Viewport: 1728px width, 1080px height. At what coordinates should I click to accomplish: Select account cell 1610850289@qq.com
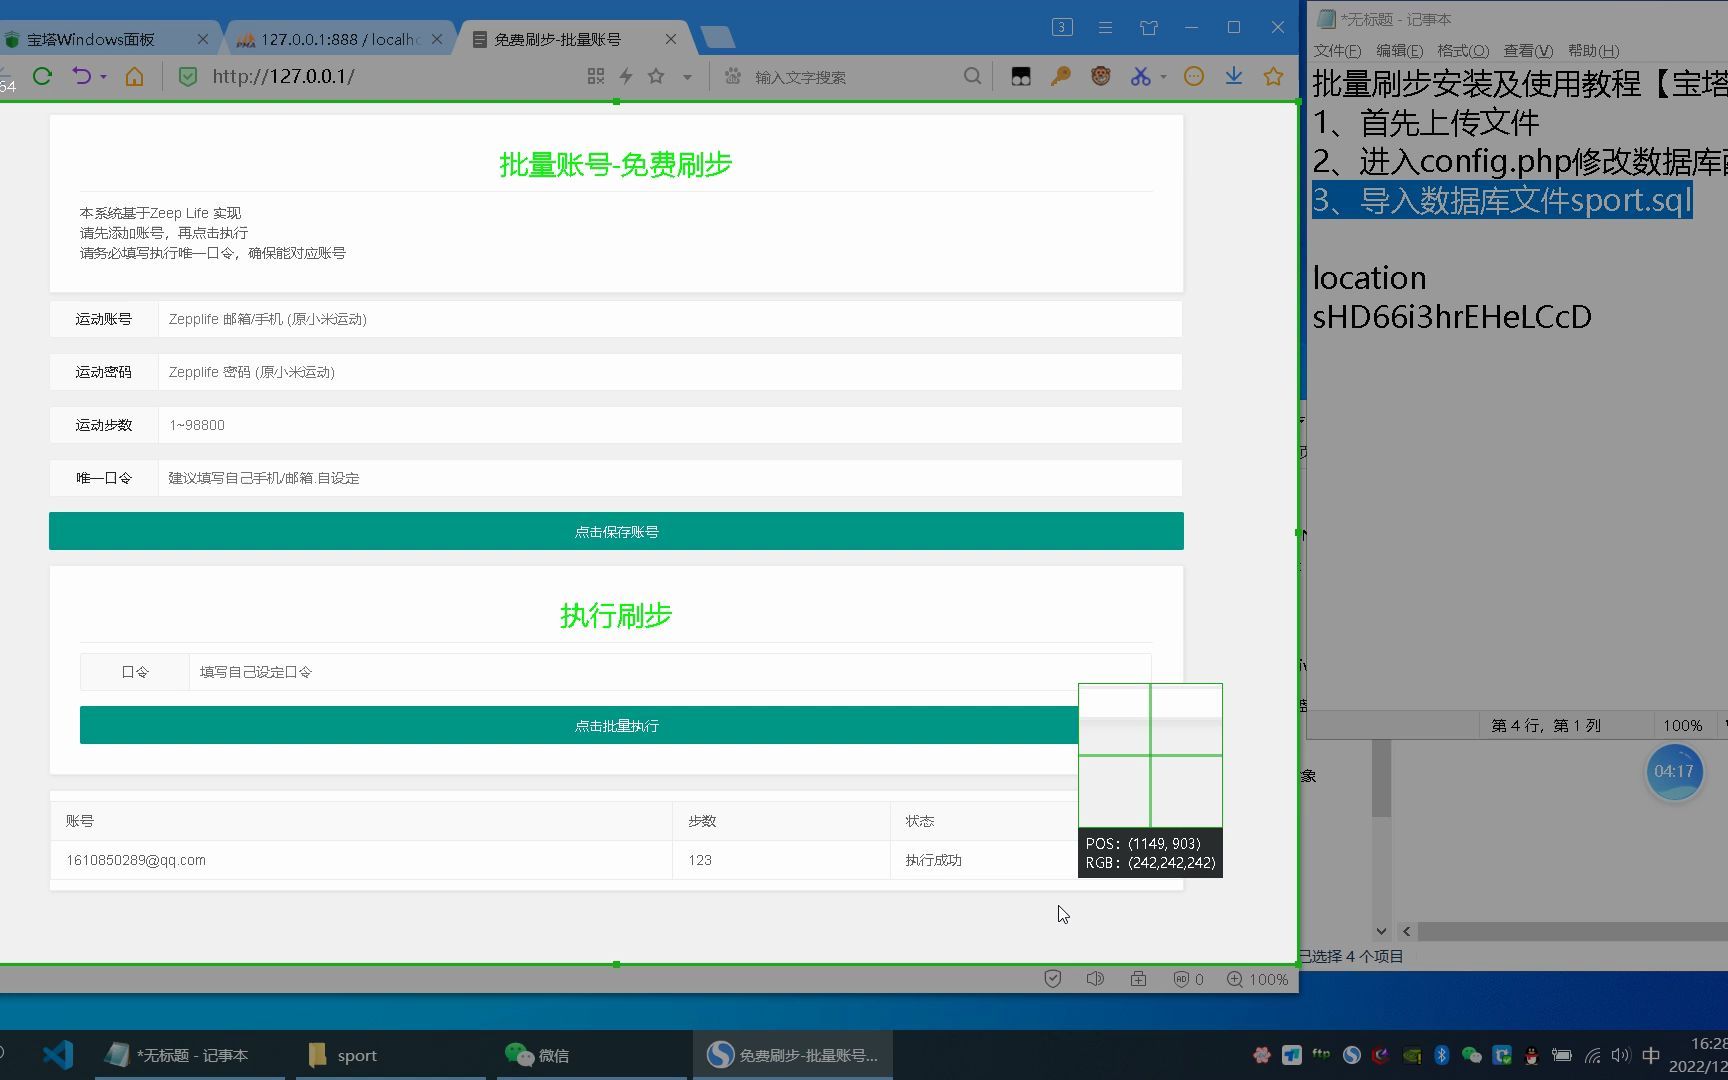361,860
